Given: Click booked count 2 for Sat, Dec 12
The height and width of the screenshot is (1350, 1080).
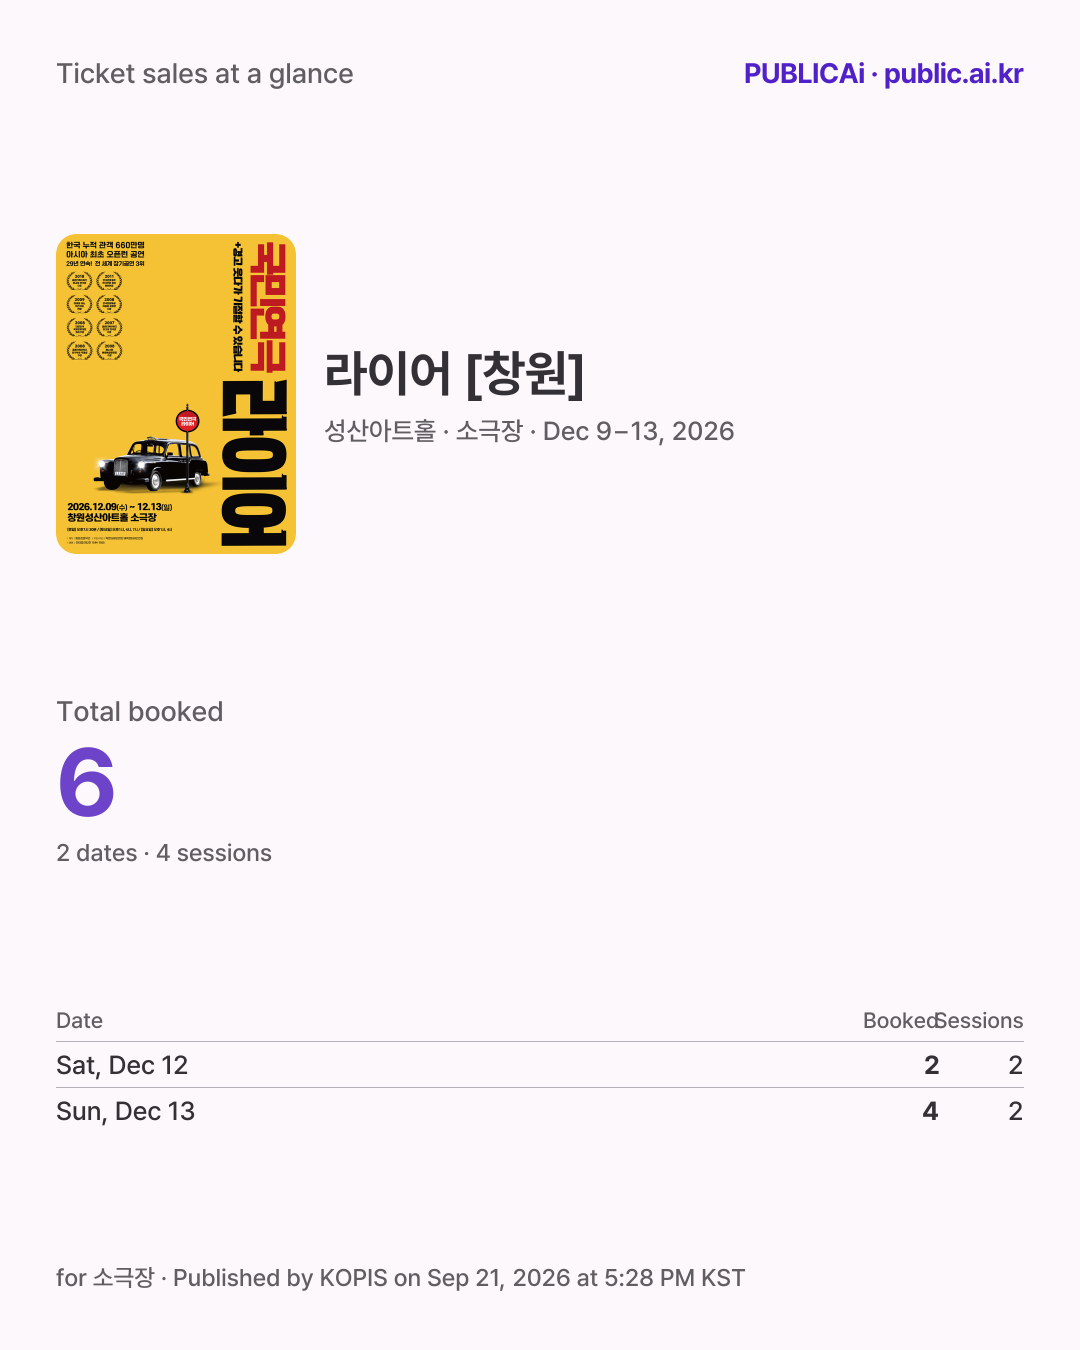Looking at the screenshot, I should click(x=932, y=1065).
